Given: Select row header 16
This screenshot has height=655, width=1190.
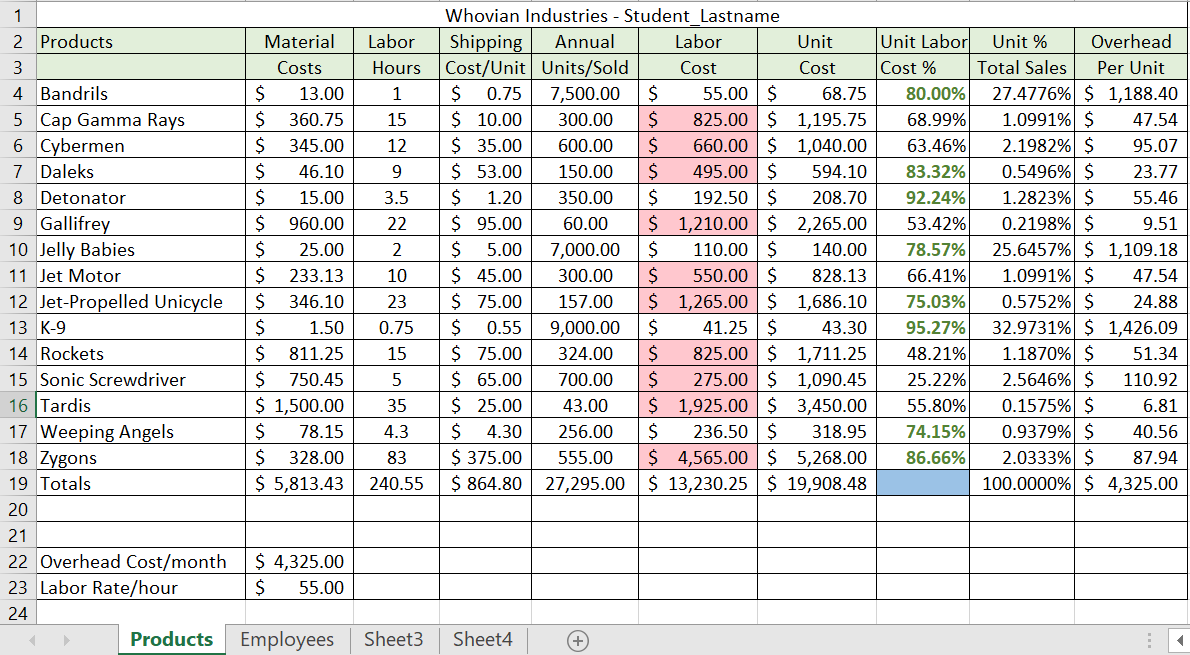Looking at the screenshot, I should (x=16, y=405).
